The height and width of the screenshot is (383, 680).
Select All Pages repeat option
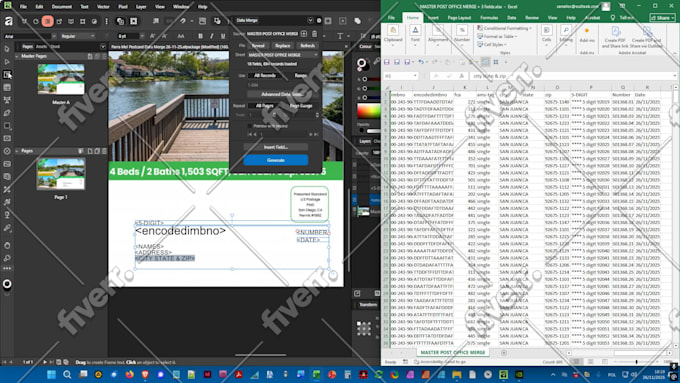pyautogui.click(x=265, y=106)
